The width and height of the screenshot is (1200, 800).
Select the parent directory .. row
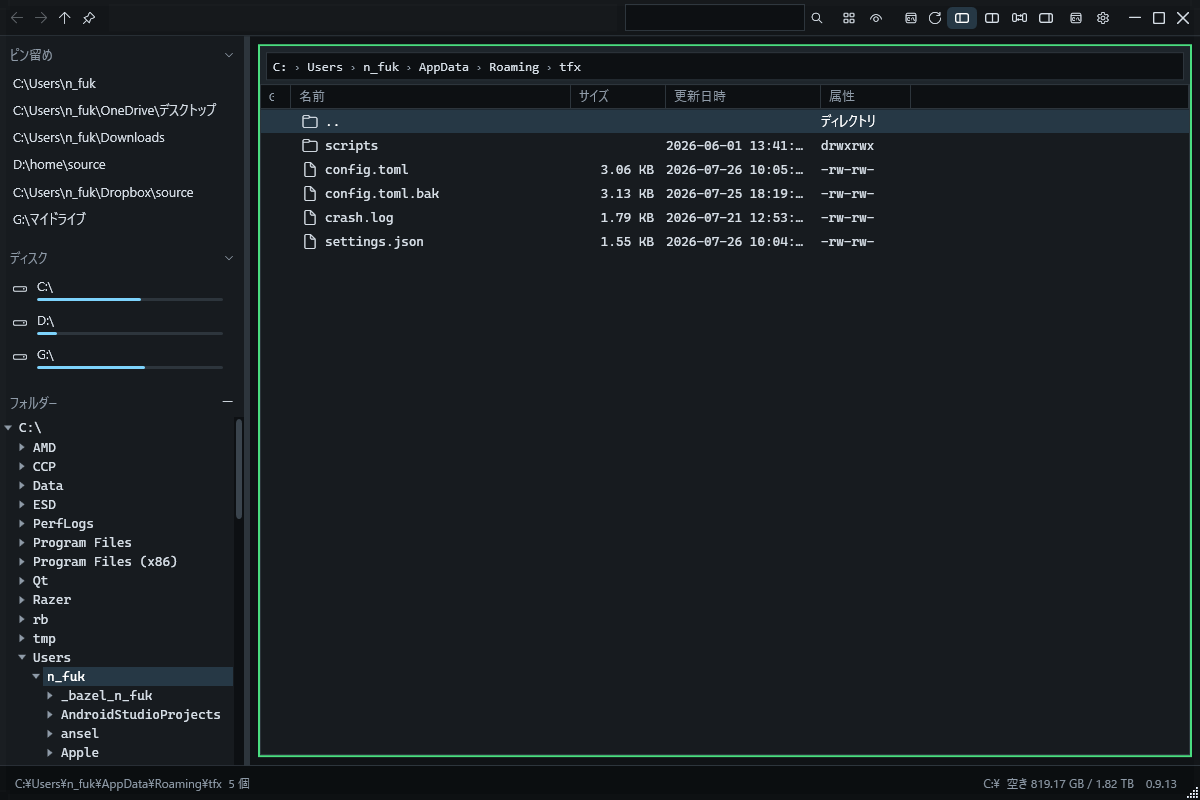point(725,121)
